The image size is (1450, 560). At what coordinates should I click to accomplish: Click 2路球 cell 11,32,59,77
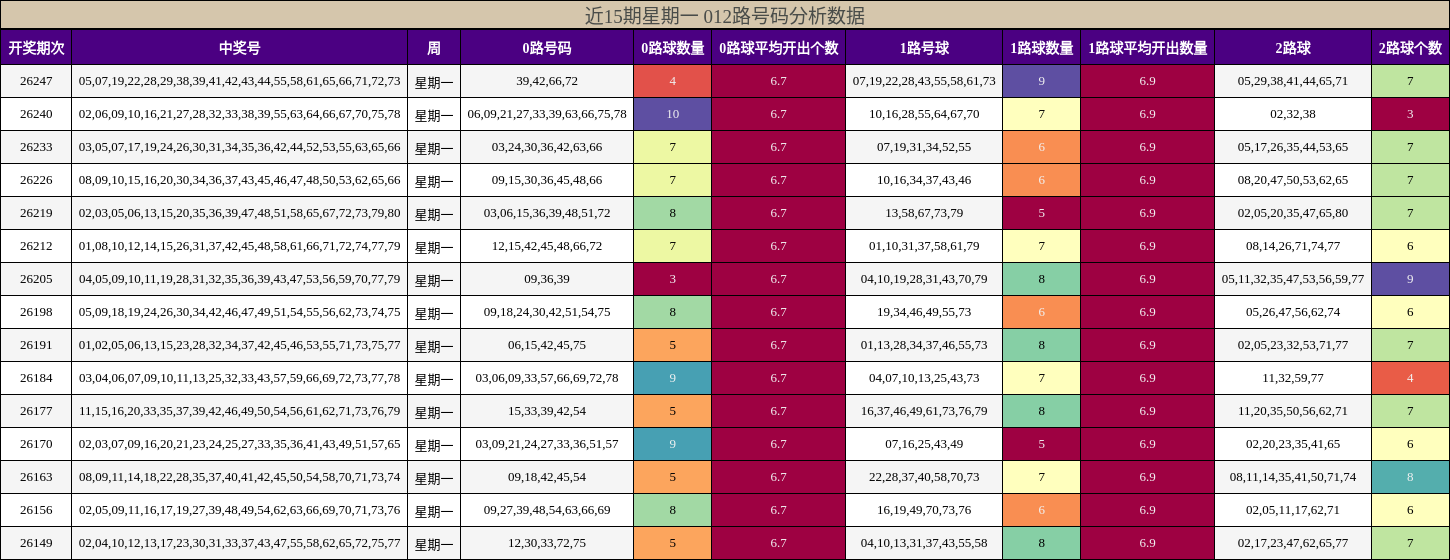(1293, 378)
